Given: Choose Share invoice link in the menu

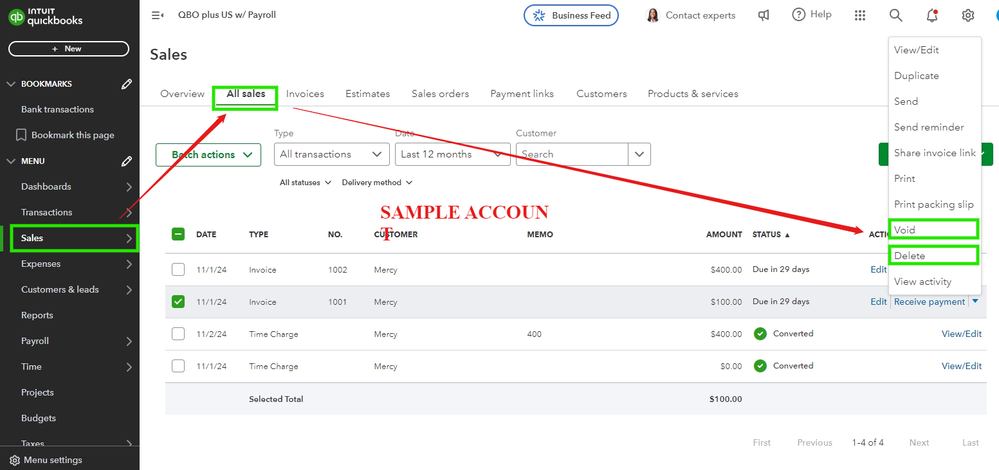Looking at the screenshot, I should click(x=935, y=153).
